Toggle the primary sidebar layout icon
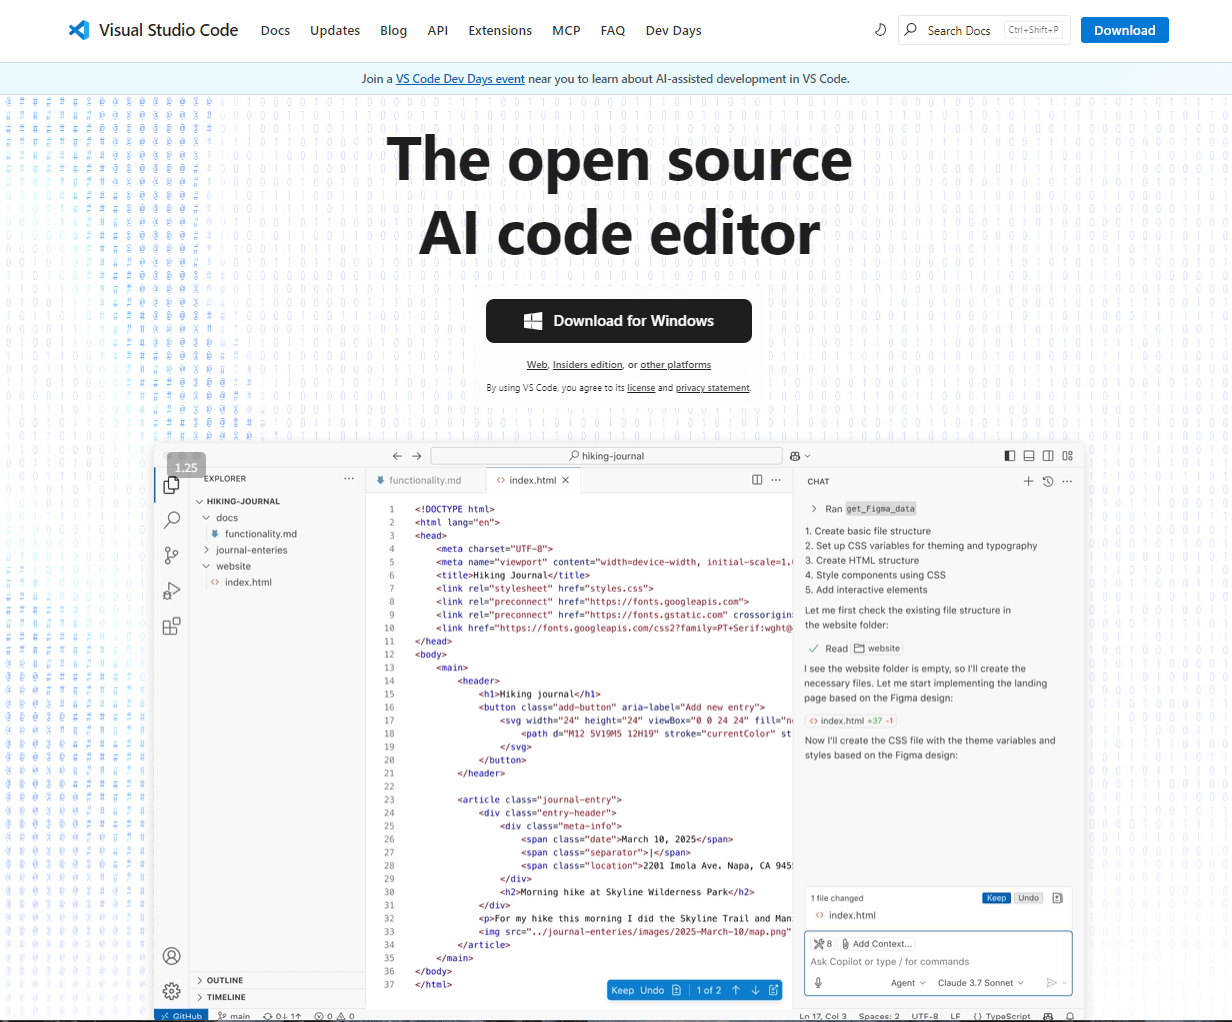The image size is (1232, 1022). click(x=1009, y=456)
